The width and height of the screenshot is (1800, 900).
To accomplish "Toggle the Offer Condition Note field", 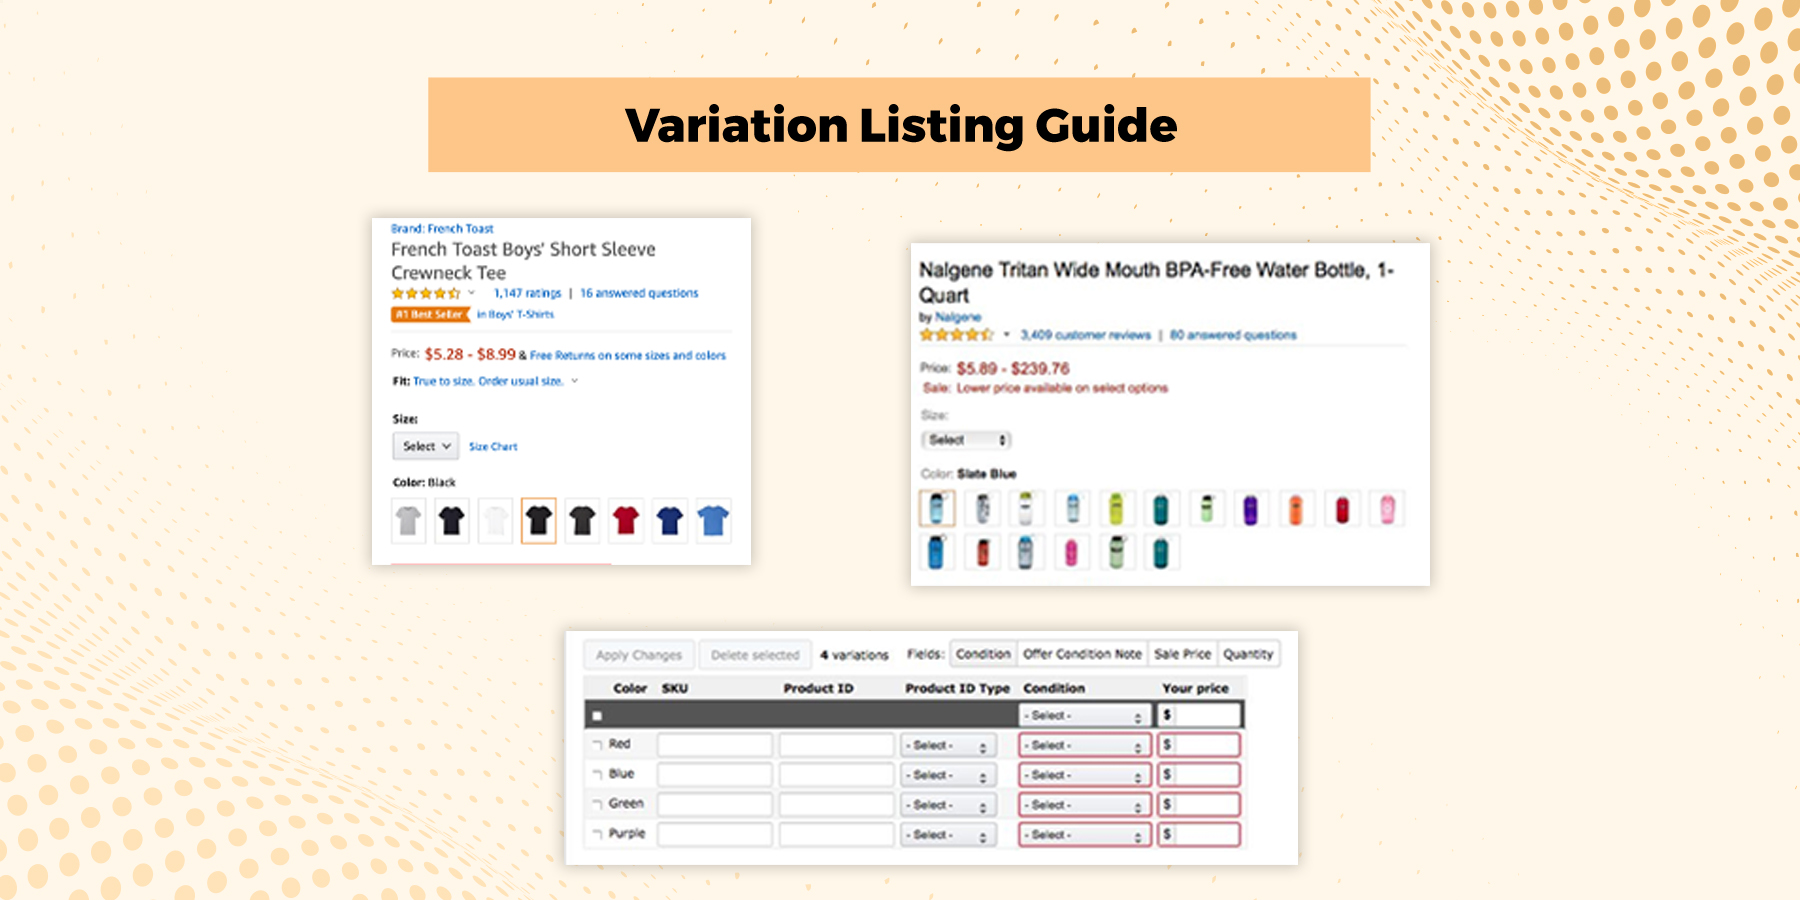I will coord(1082,654).
